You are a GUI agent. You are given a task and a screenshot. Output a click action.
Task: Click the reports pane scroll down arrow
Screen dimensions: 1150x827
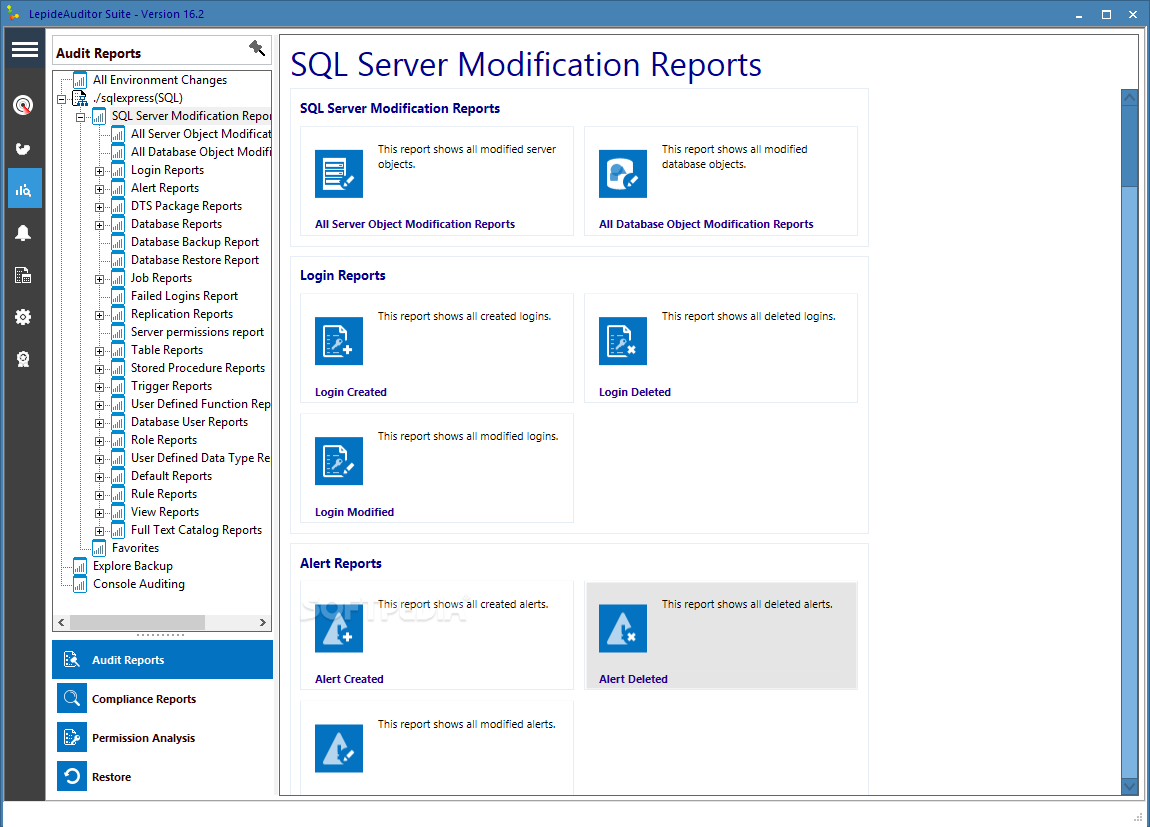coord(1129,787)
